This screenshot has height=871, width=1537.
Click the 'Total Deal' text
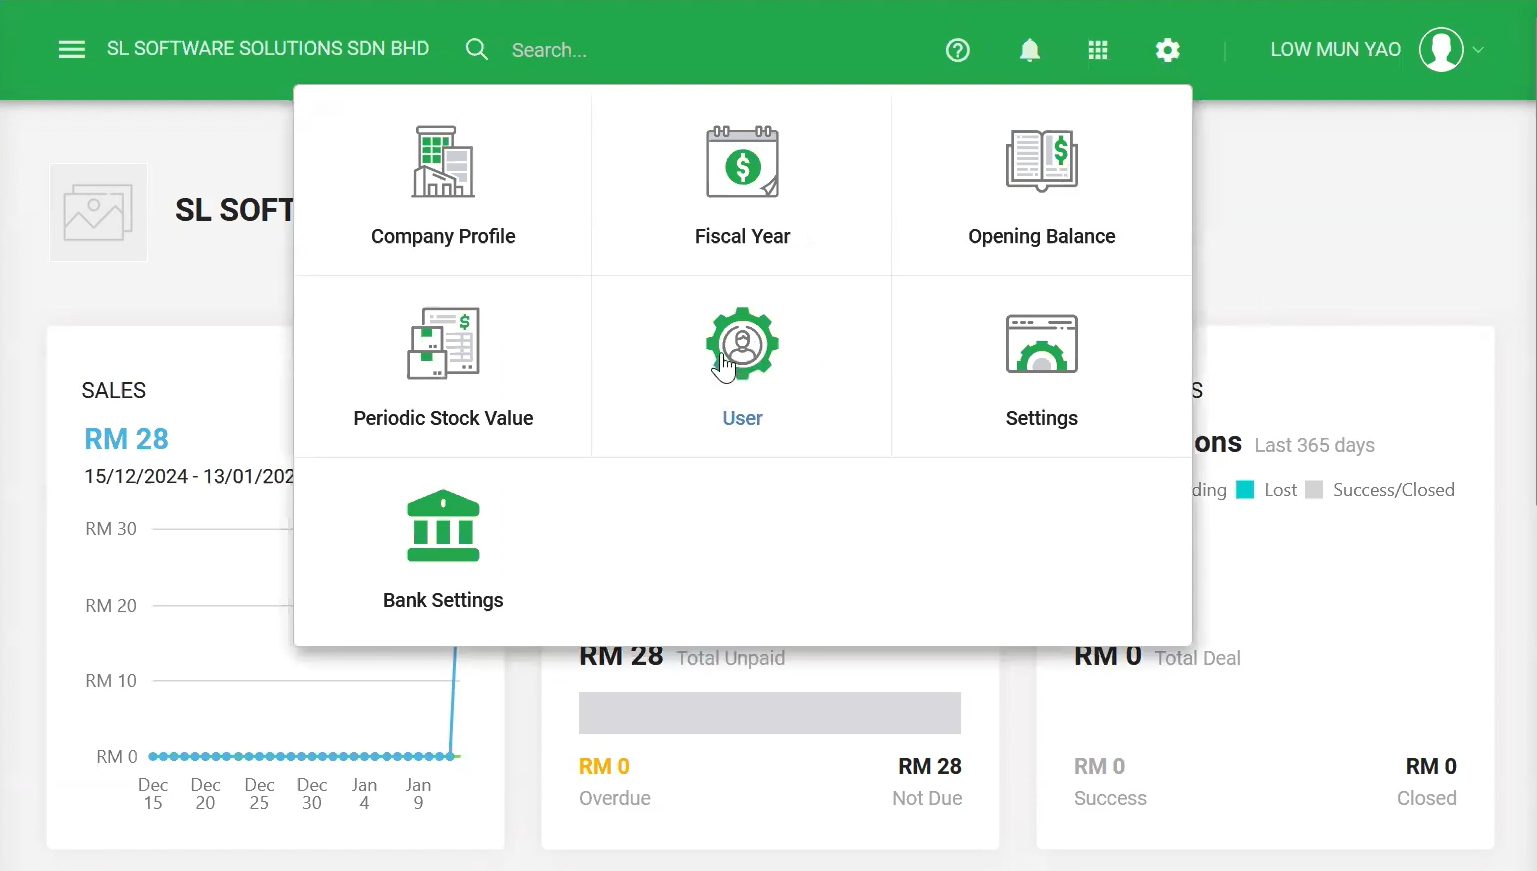click(x=1198, y=658)
